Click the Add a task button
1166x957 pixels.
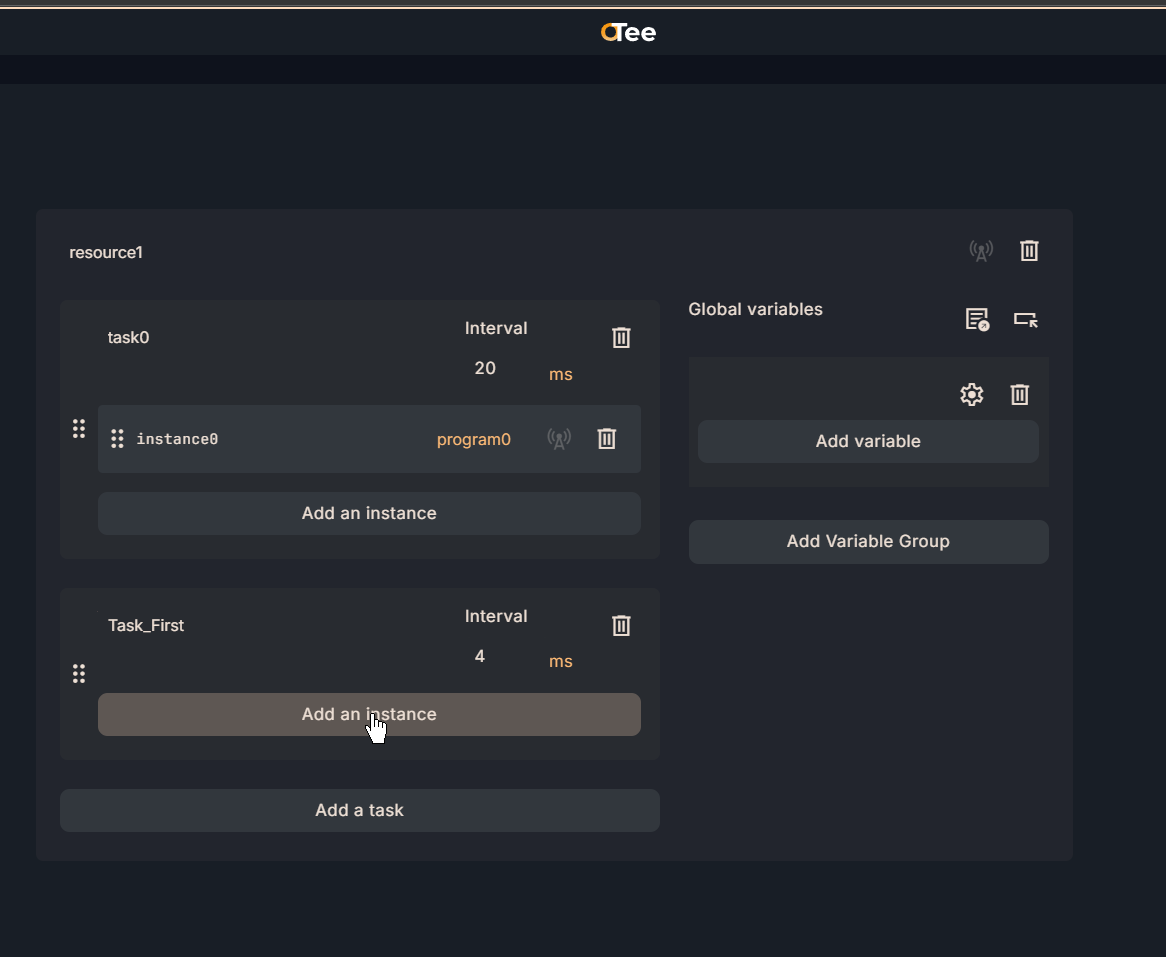click(x=359, y=810)
